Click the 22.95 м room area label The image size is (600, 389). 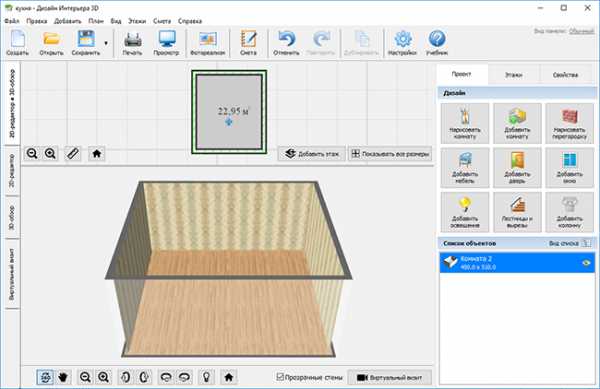pos(233,111)
